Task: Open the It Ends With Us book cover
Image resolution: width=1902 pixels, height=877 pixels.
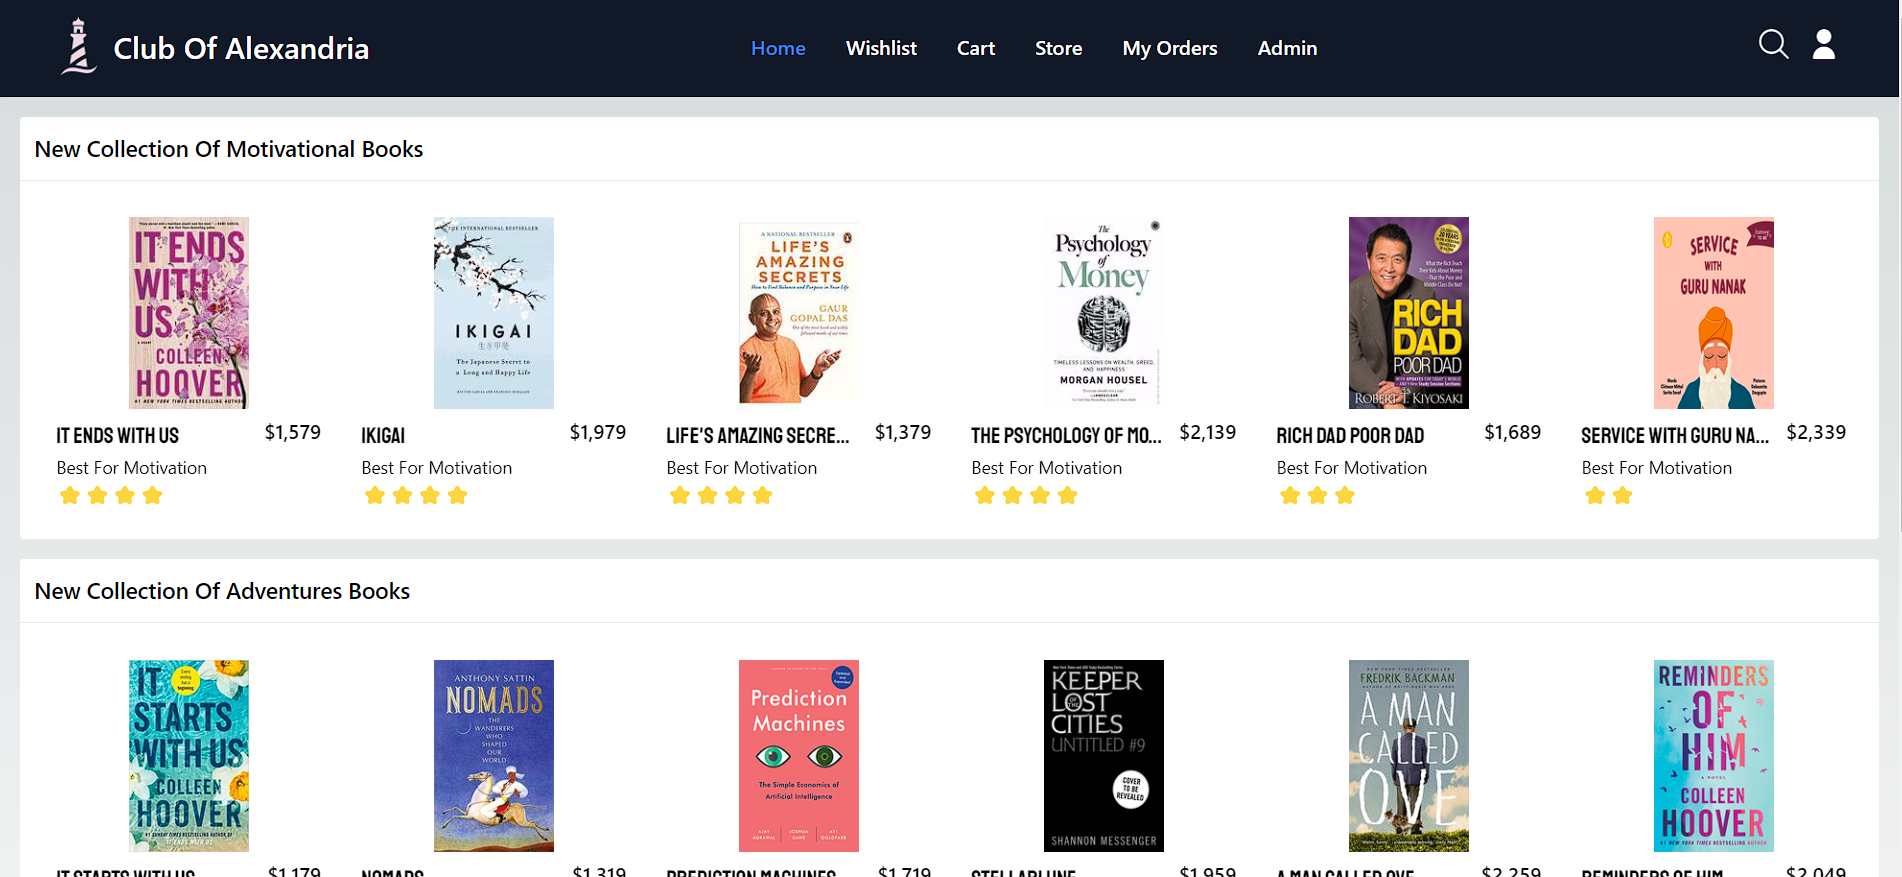Action: coord(189,313)
